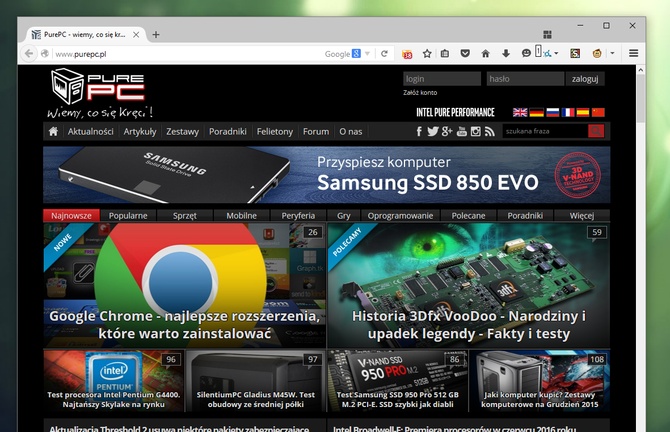This screenshot has width=670, height=432.
Task: Open the Aktualności menu item
Action: [91, 132]
